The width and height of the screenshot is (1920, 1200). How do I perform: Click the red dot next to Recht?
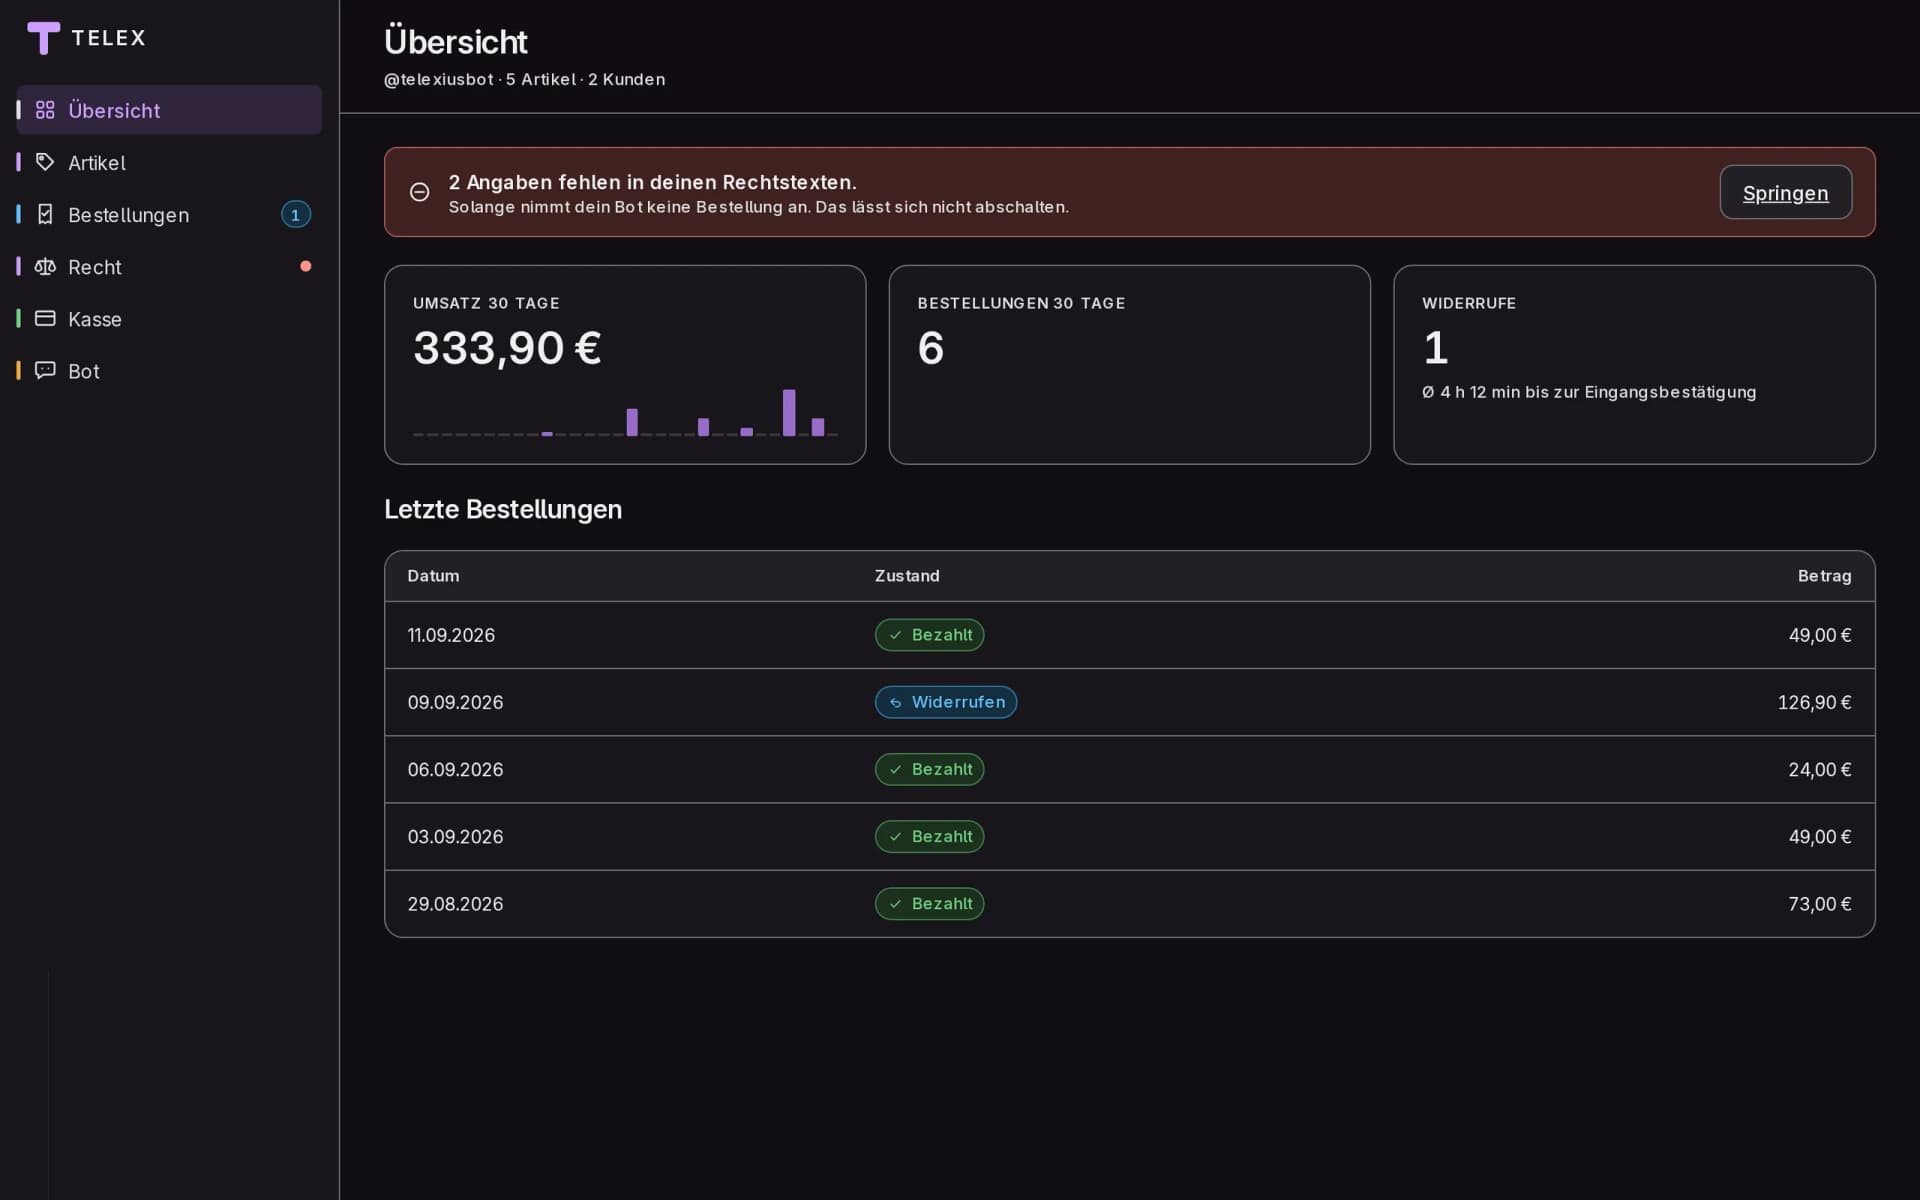point(306,266)
